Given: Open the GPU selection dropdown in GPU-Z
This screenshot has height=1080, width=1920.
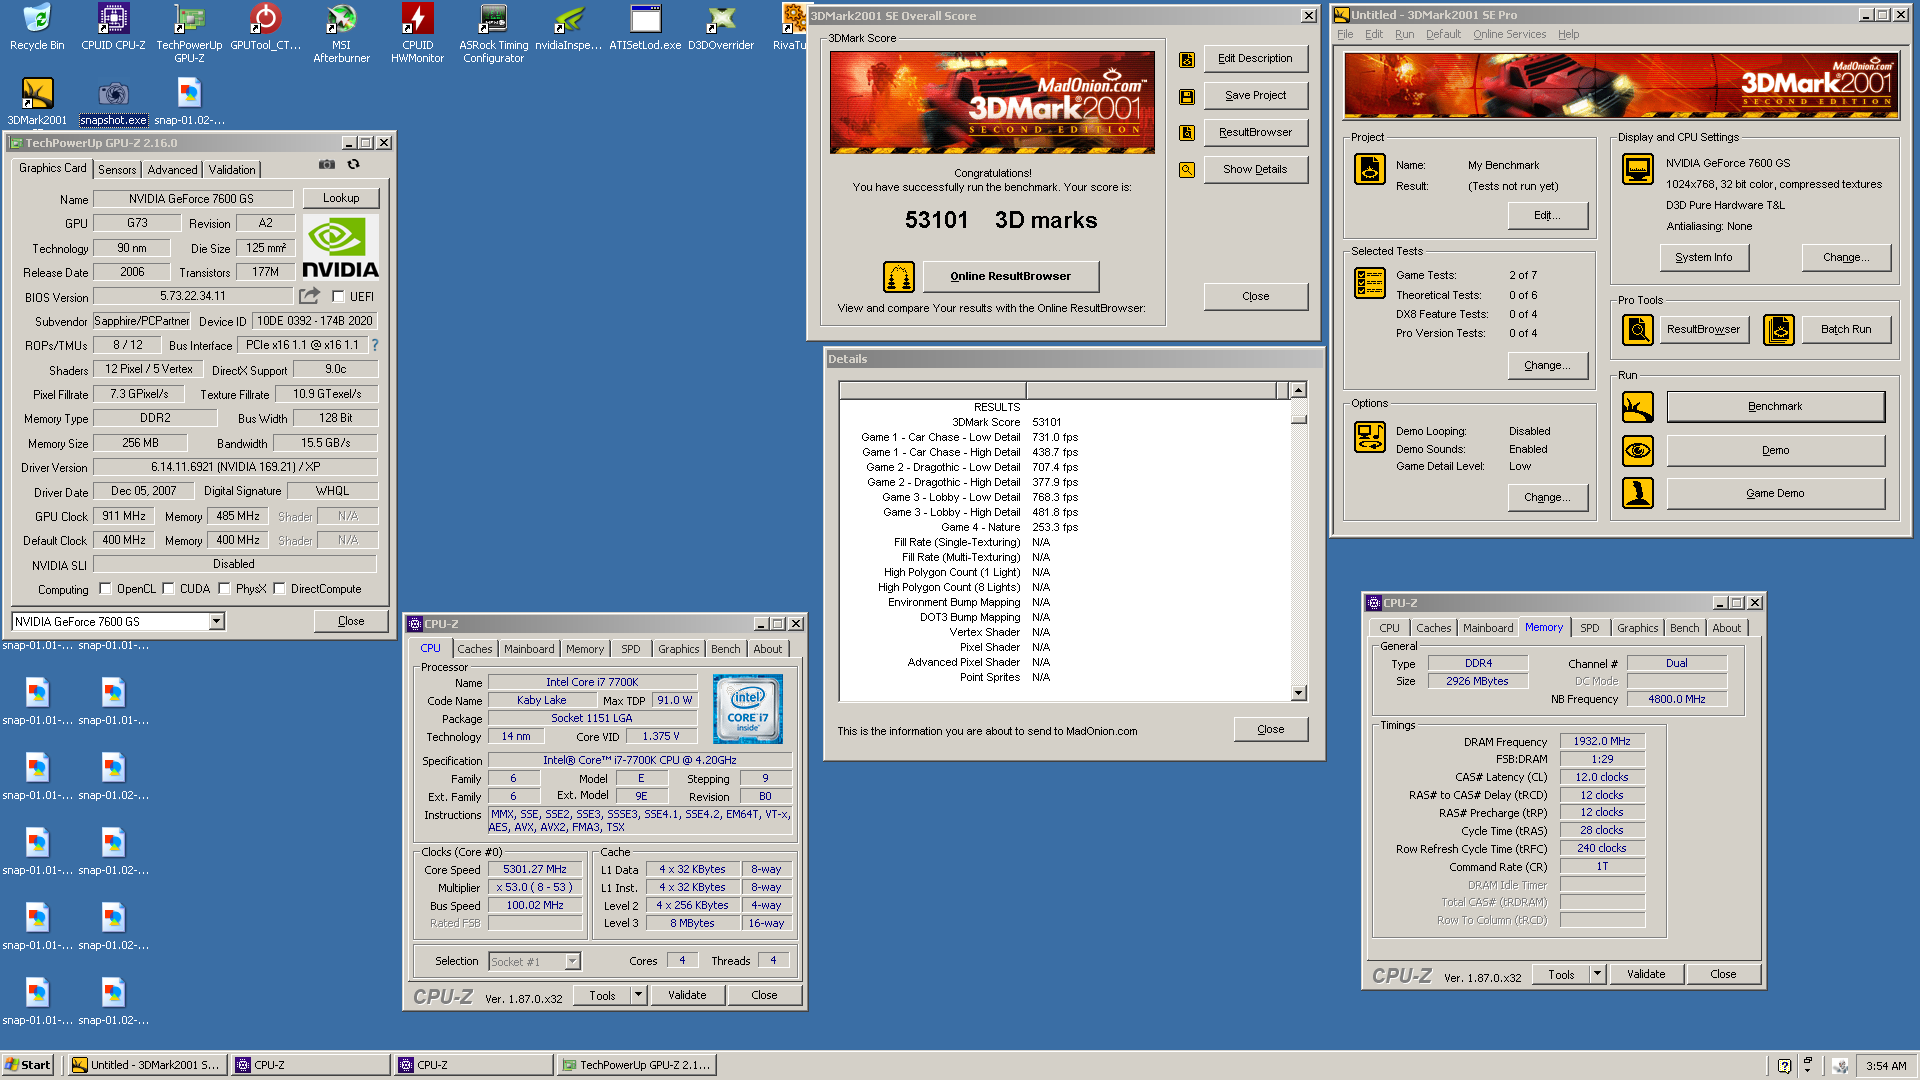Looking at the screenshot, I should [x=216, y=622].
